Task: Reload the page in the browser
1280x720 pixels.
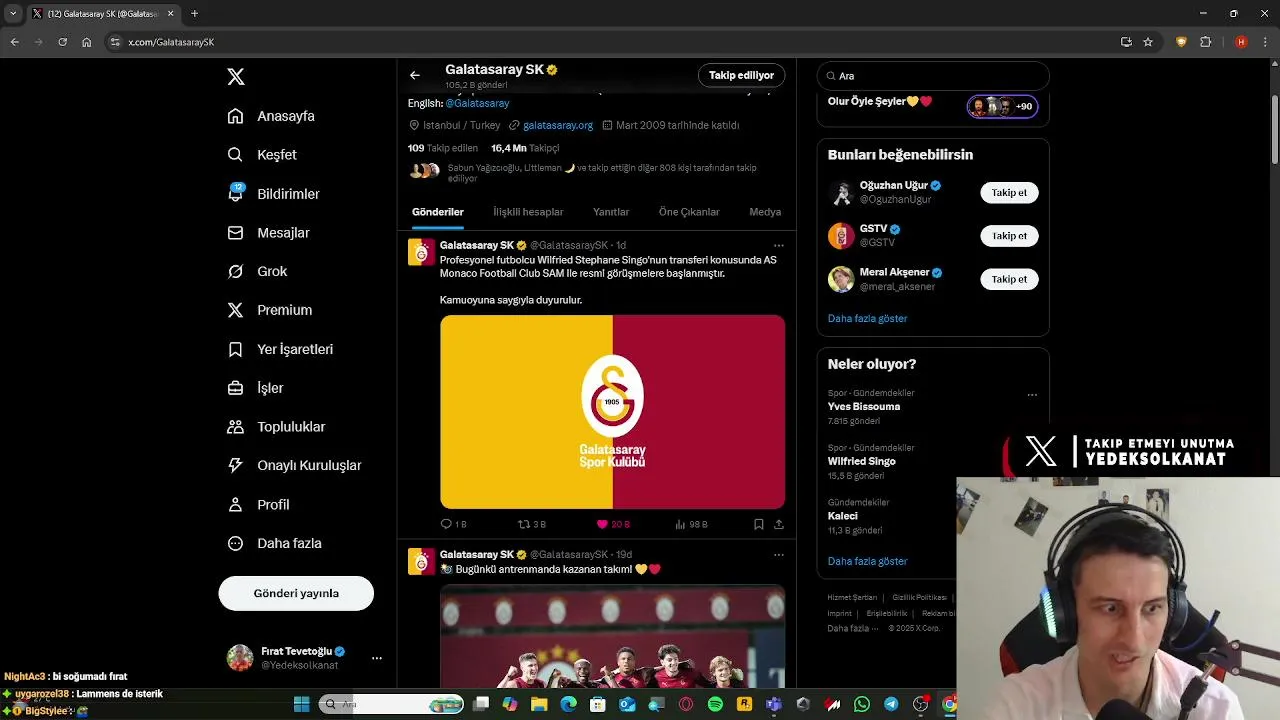Action: point(62,42)
